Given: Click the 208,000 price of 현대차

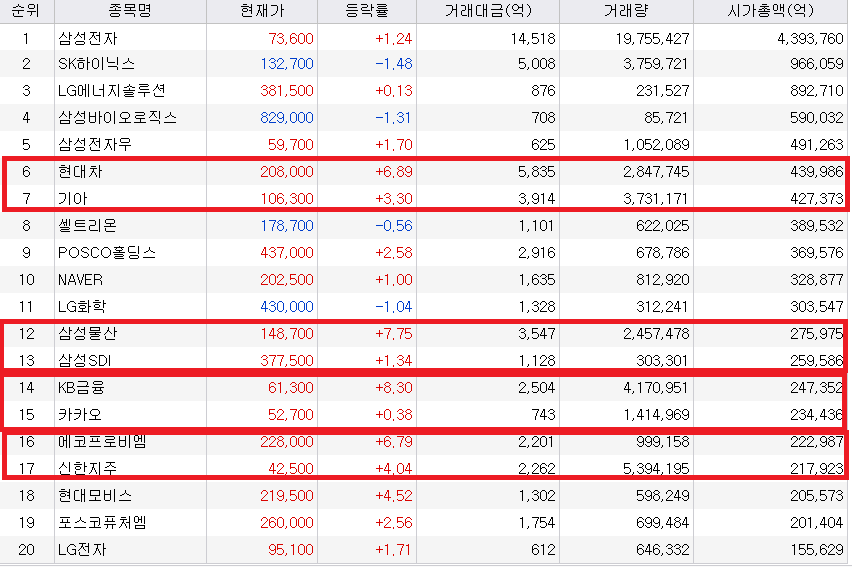Looking at the screenshot, I should (x=287, y=172).
